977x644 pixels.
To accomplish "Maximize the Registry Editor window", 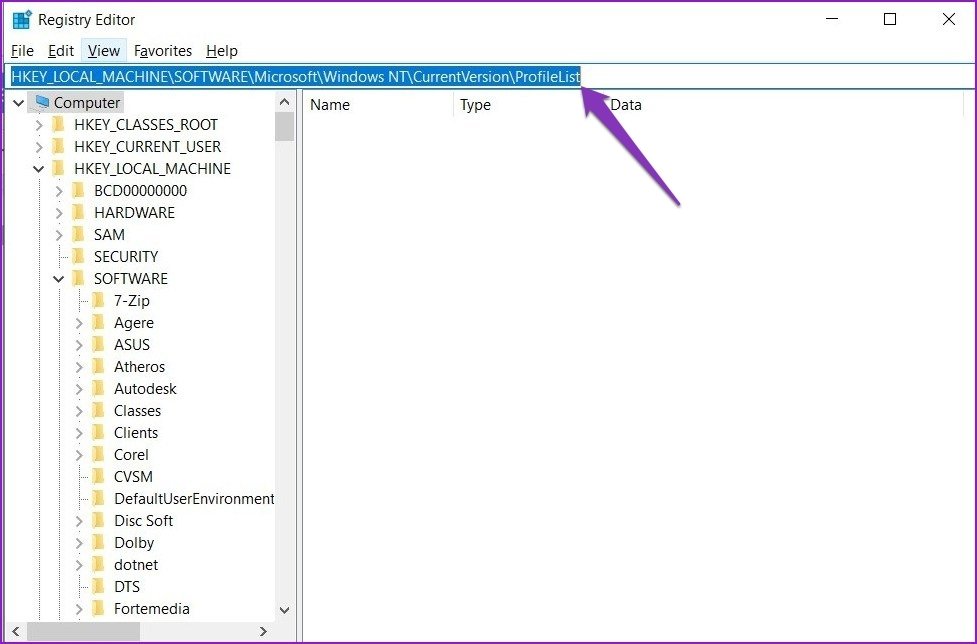I will [890, 19].
